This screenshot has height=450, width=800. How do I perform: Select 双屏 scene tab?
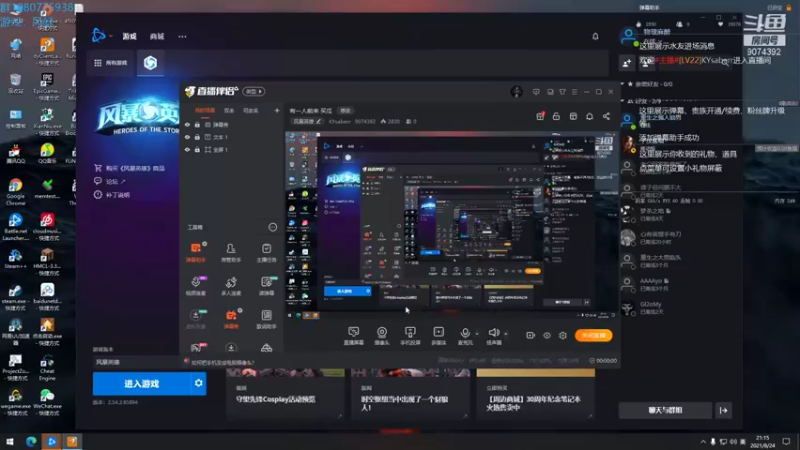(x=229, y=110)
